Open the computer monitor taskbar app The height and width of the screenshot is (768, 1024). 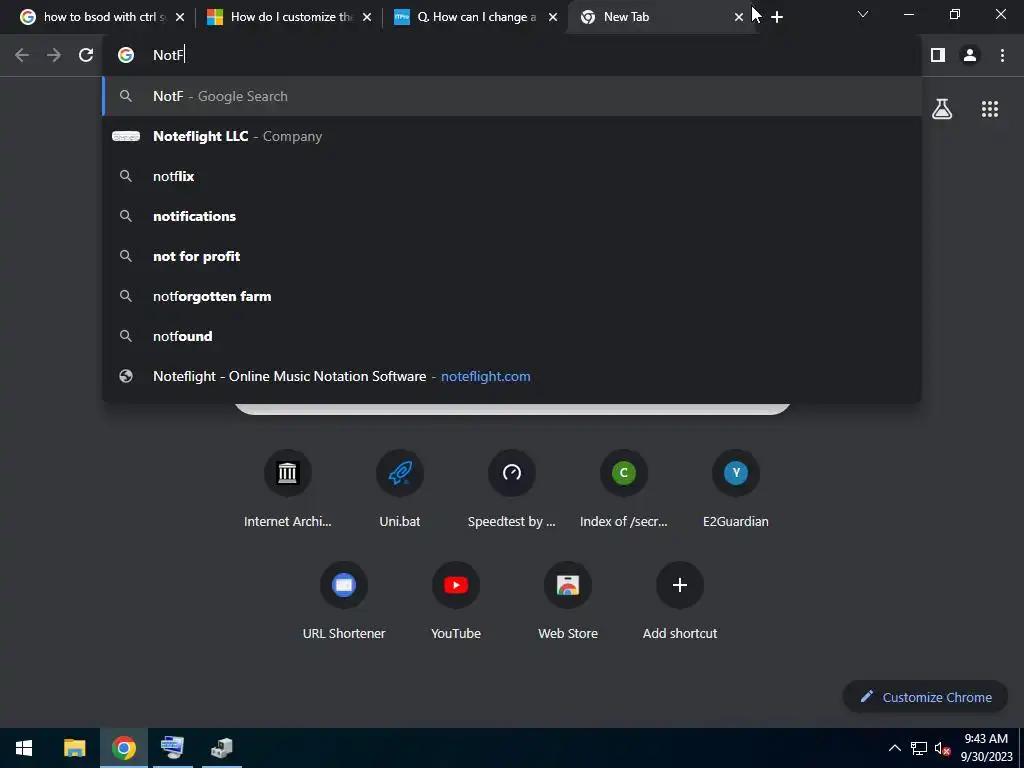pos(172,748)
